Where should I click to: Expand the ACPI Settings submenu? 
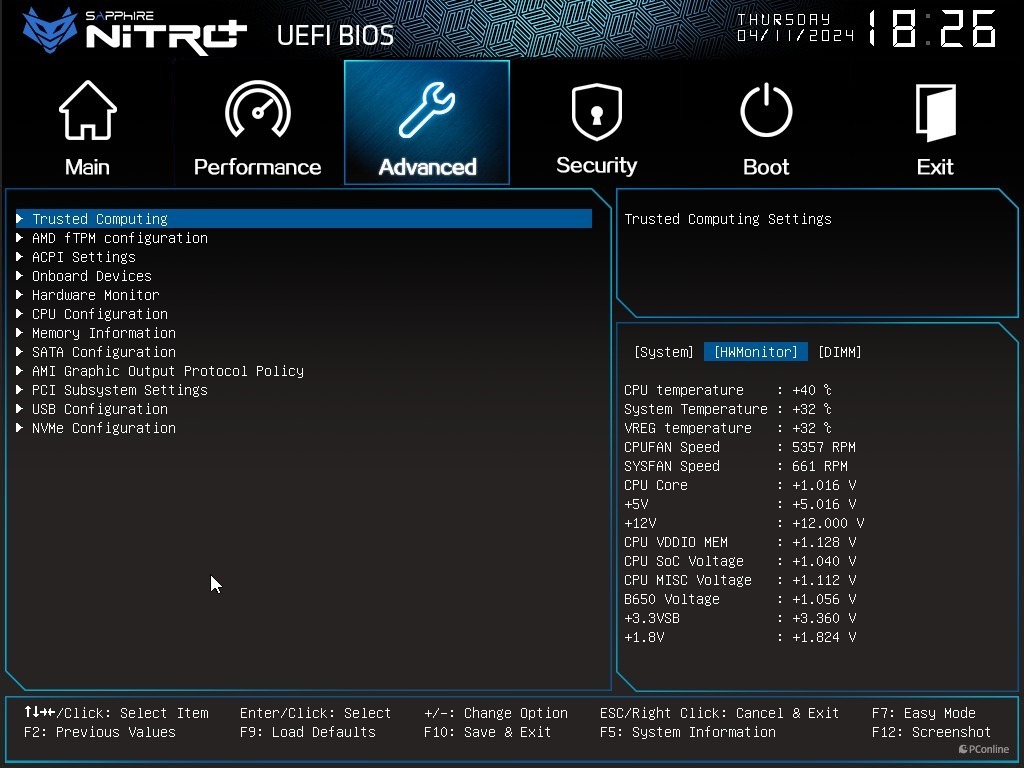[83, 257]
